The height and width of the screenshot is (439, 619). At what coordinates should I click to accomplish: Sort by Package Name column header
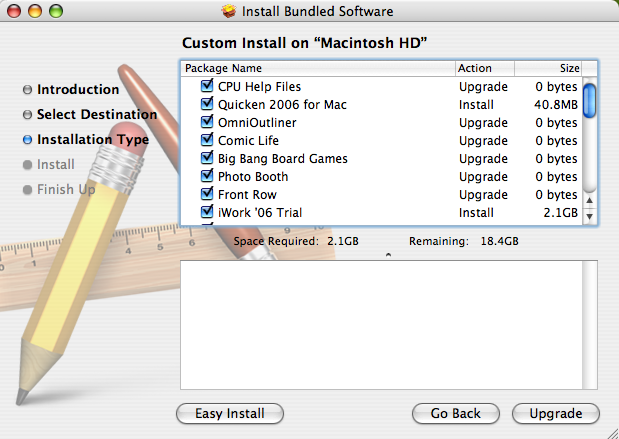point(318,68)
